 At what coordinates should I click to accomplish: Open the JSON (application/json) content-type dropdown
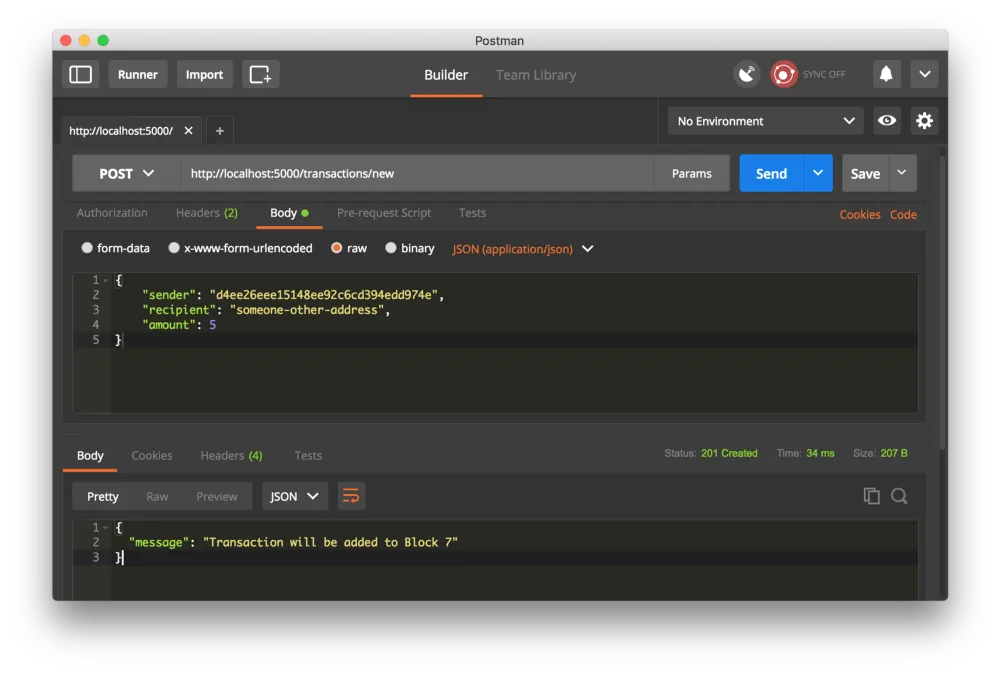point(522,248)
